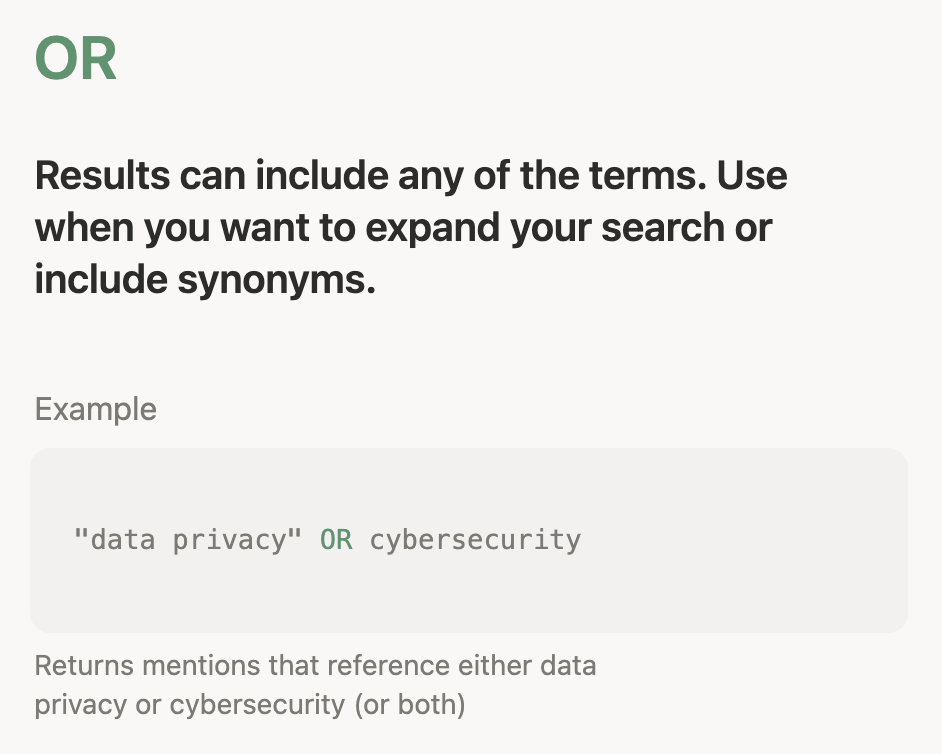Click the word 'include' before 'synonyms'
942x754 pixels.
point(86,280)
